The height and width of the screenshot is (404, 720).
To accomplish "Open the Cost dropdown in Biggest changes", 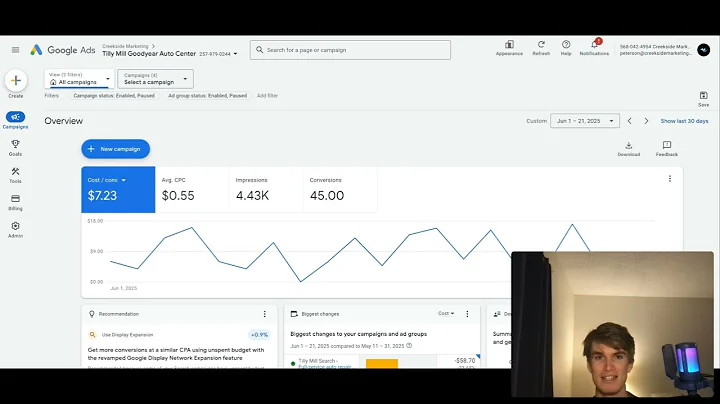I will 446,314.
